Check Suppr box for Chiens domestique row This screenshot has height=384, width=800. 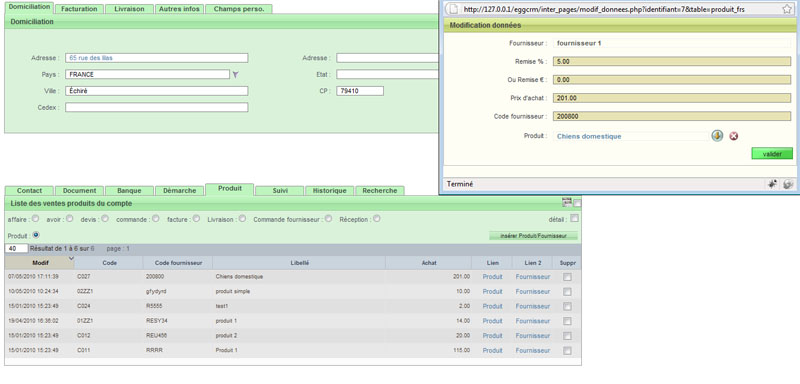(567, 277)
